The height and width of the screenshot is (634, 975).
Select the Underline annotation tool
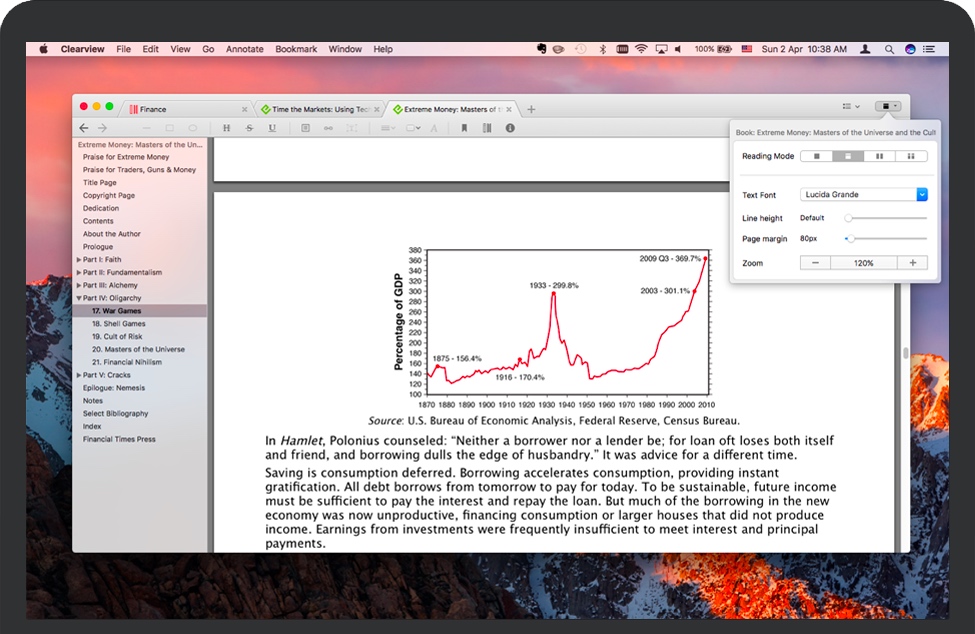(x=272, y=128)
